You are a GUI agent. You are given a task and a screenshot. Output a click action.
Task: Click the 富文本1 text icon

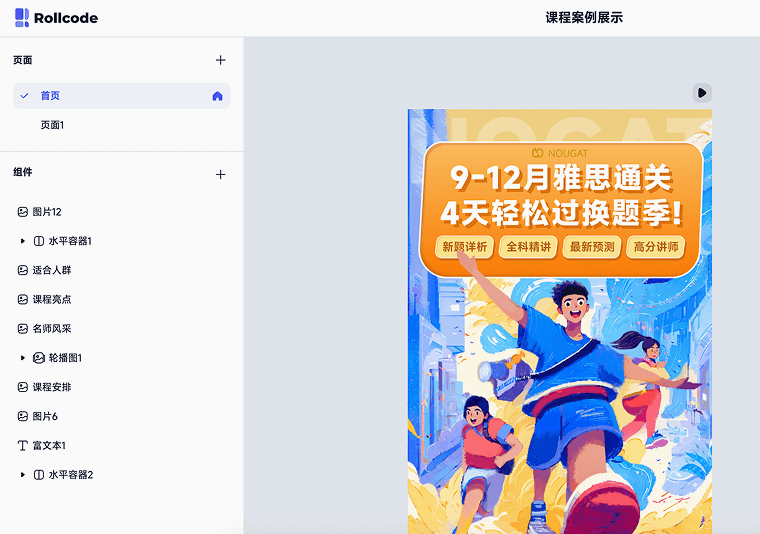coord(23,445)
